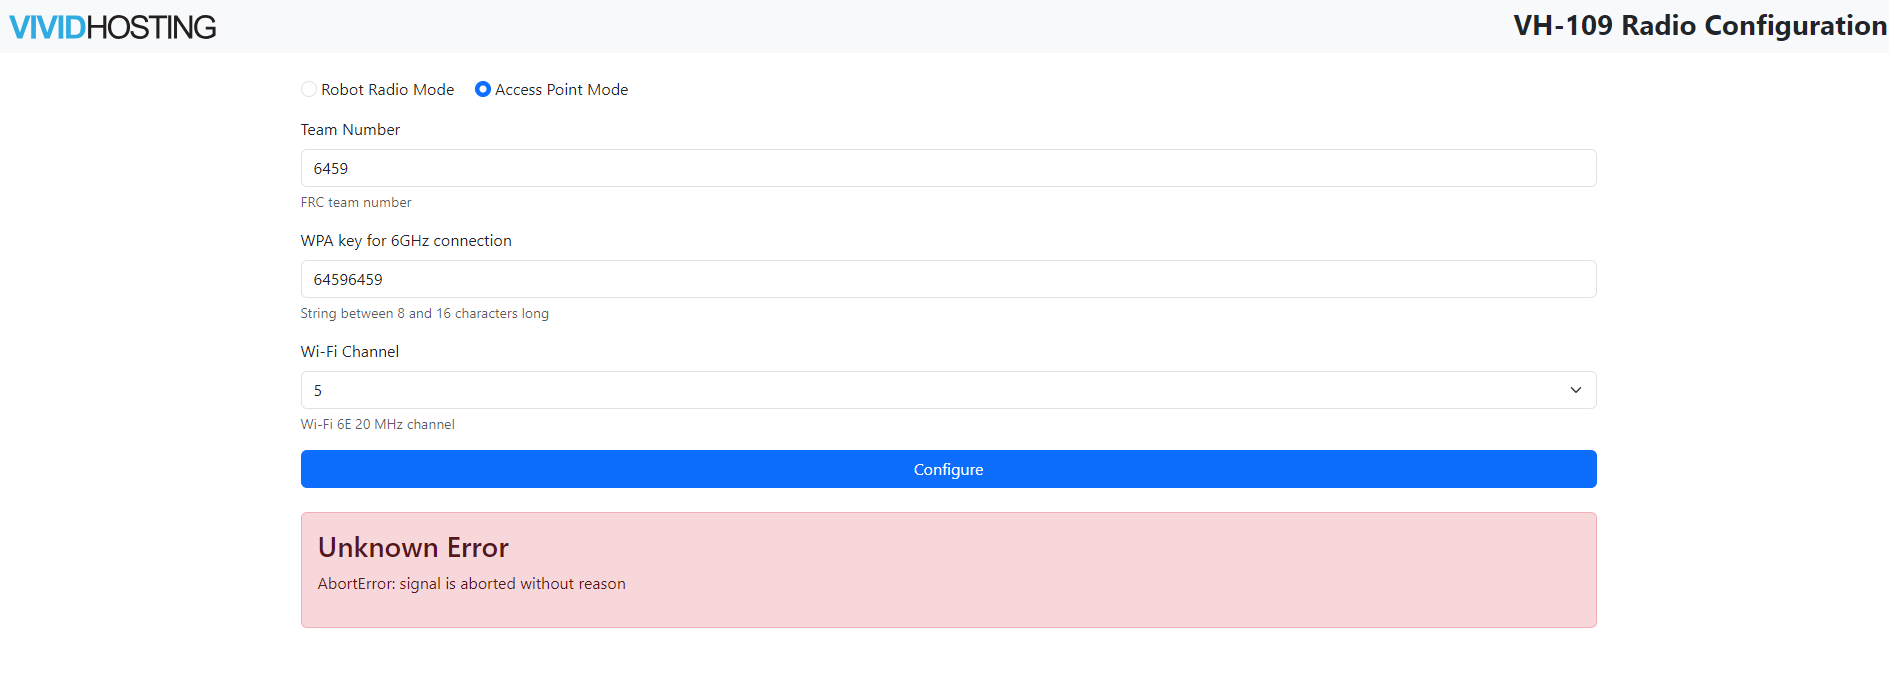
Task: Click the Wi-Fi Channel field label
Action: 350,352
